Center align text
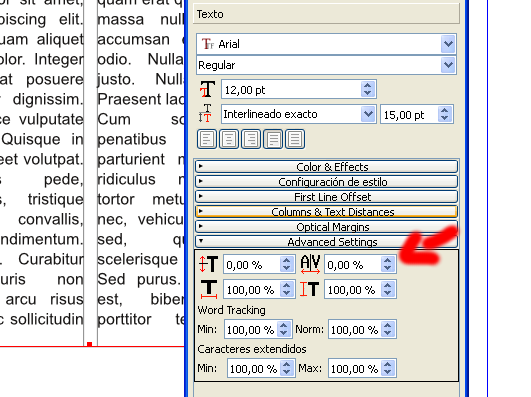Screen dimensions: 531x397 pos(229,139)
